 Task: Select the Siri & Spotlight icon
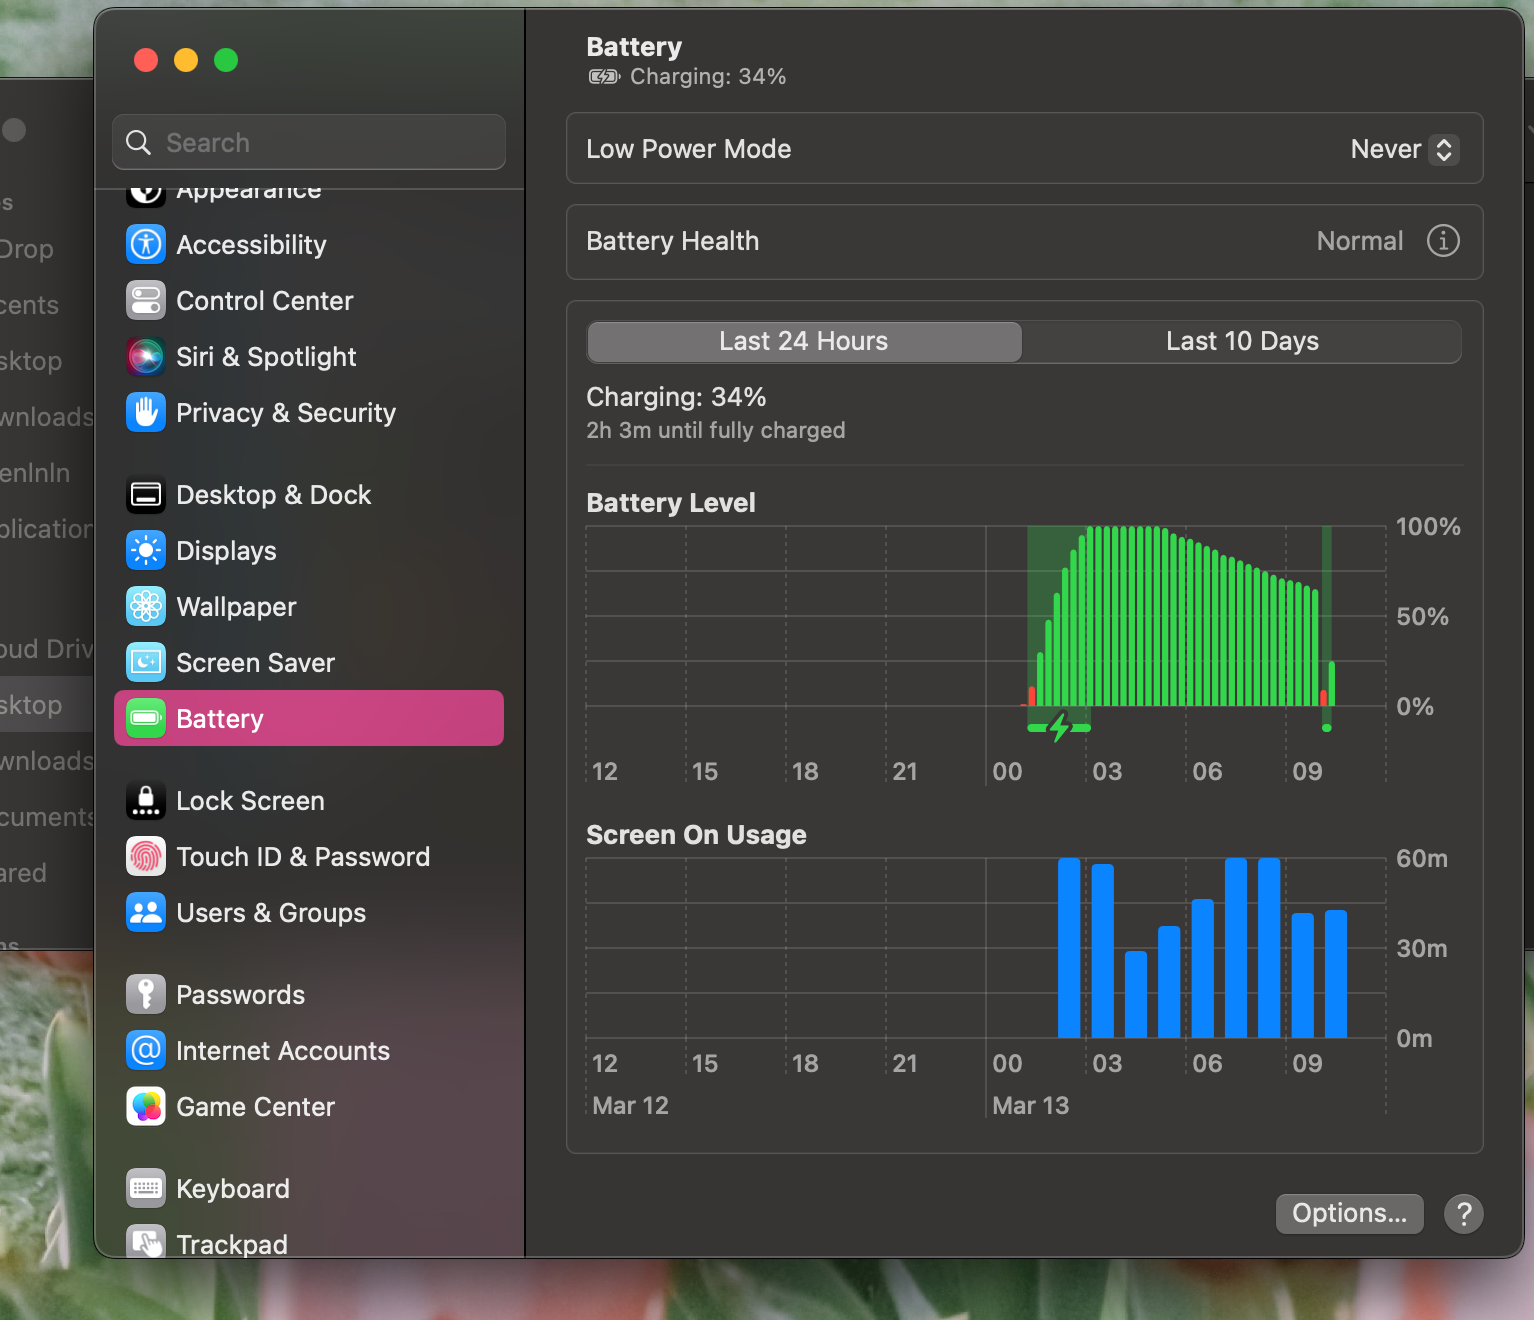(146, 356)
